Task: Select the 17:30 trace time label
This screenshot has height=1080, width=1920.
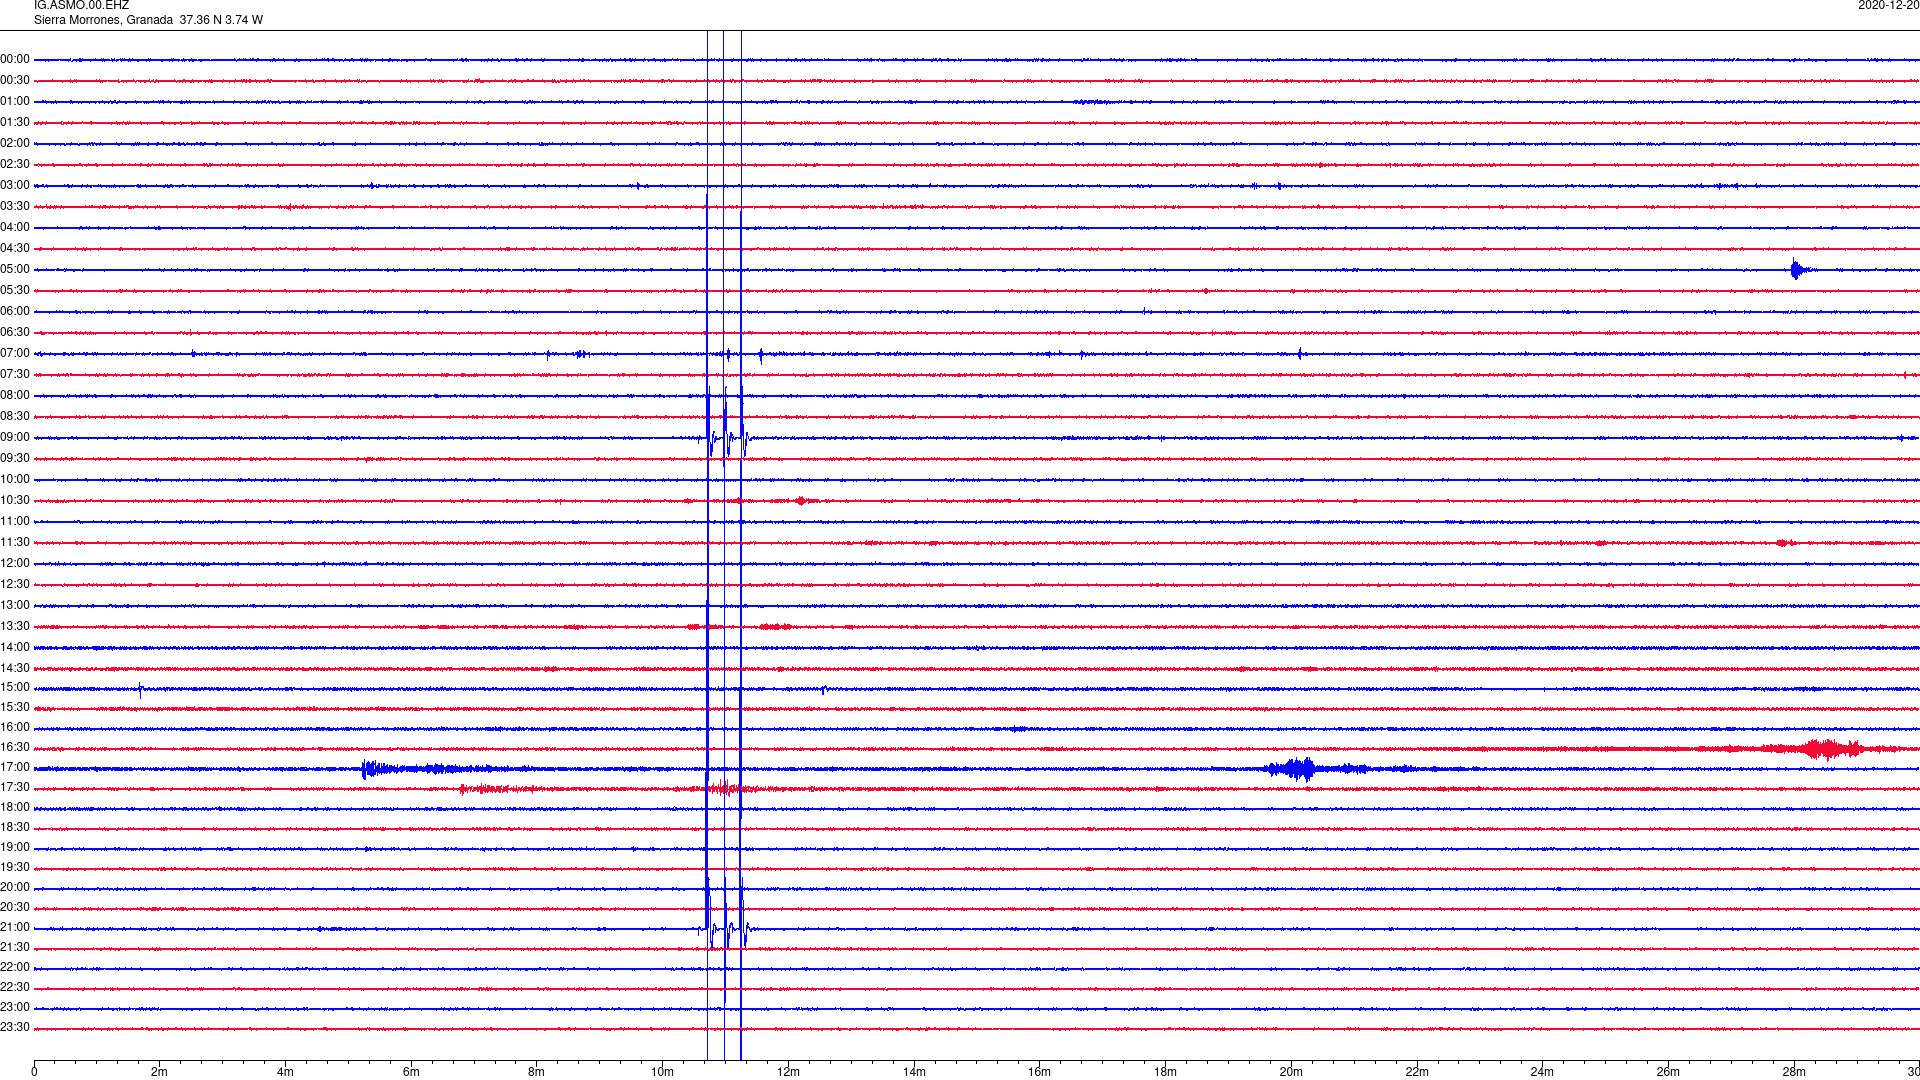Action: 15,788
